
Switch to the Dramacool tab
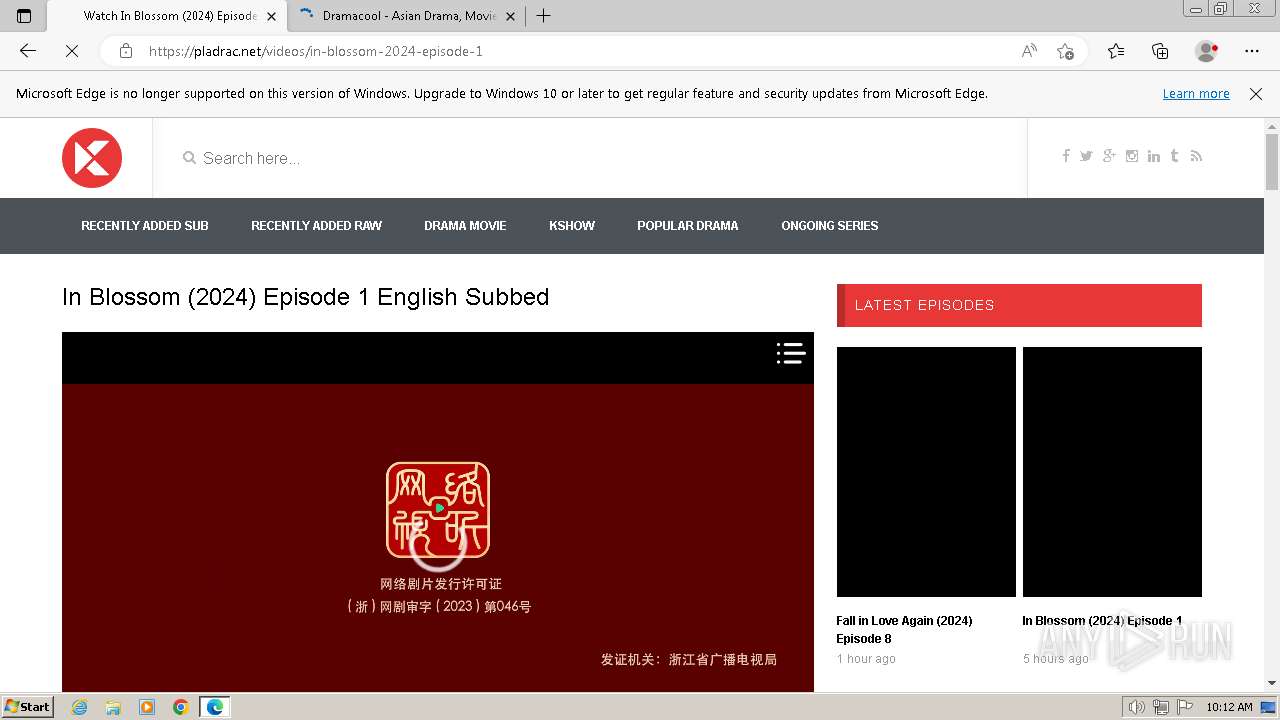click(x=407, y=16)
